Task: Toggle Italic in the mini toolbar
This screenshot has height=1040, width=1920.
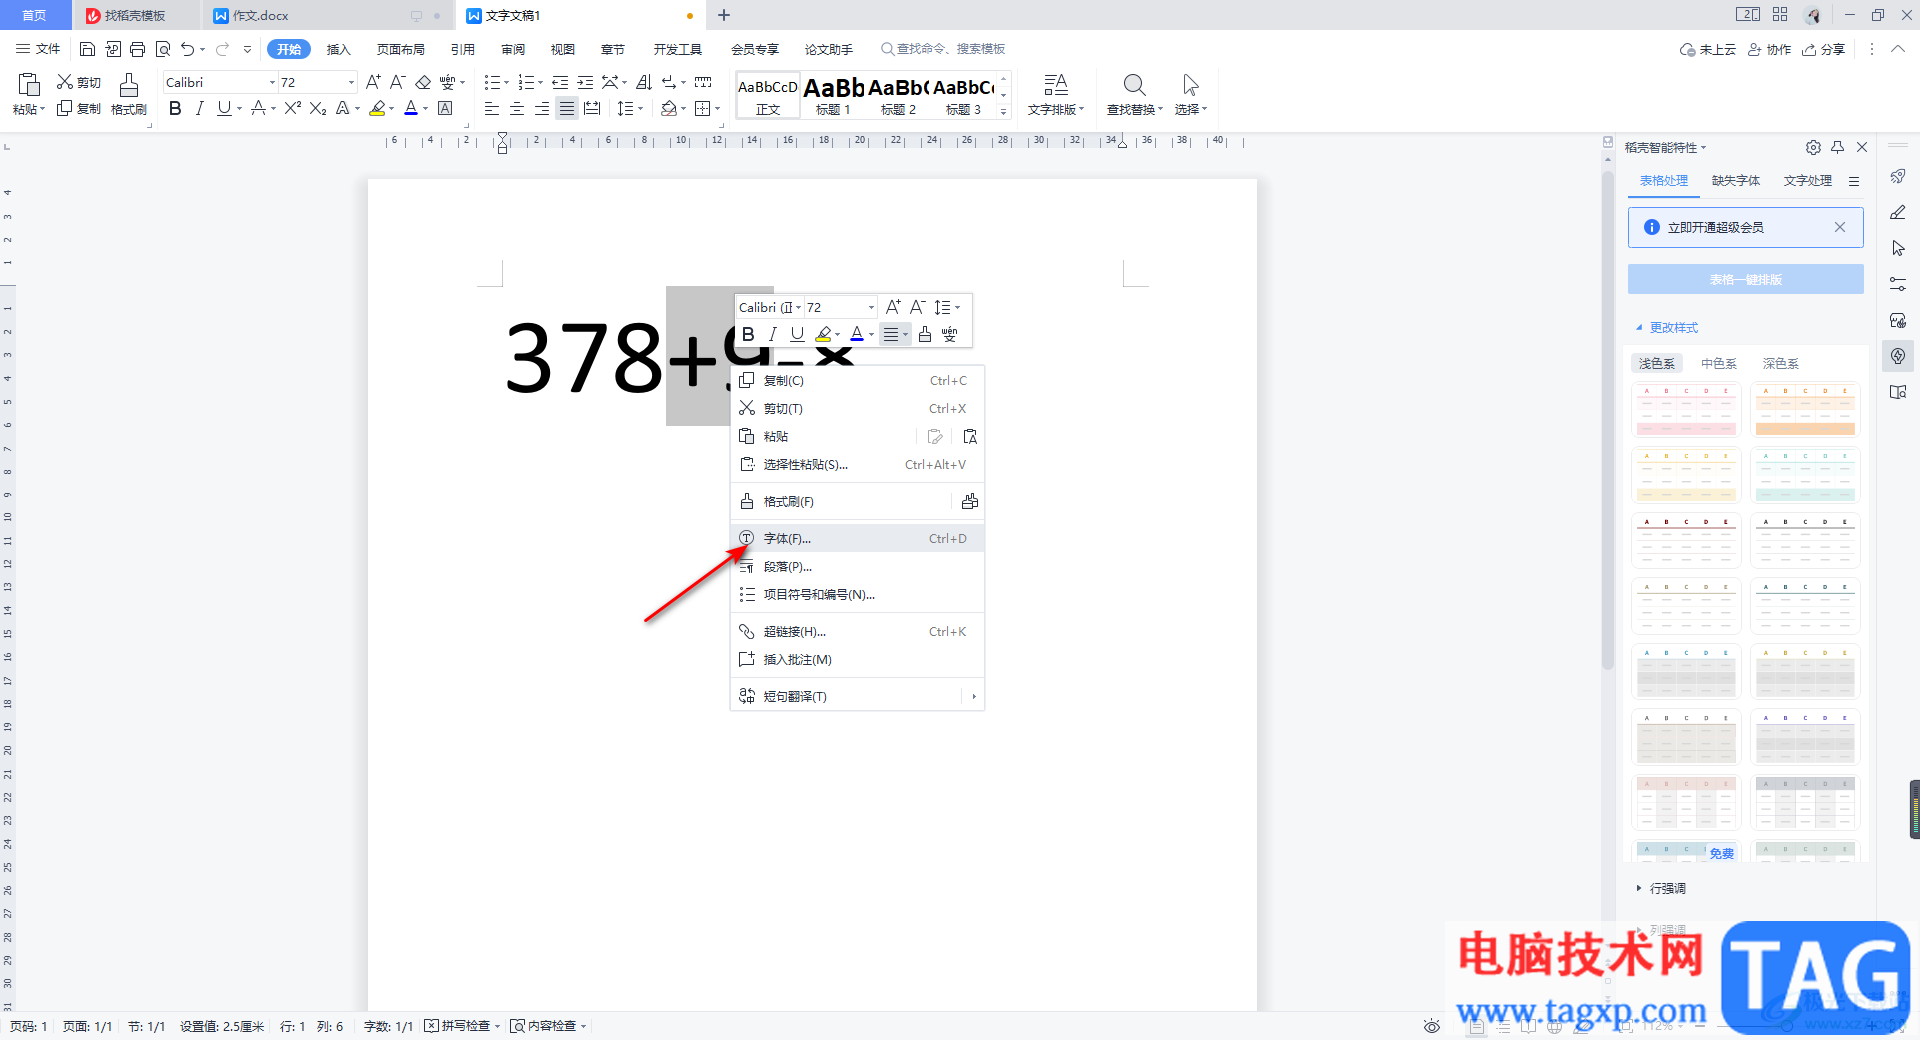Action: pyautogui.click(x=772, y=334)
